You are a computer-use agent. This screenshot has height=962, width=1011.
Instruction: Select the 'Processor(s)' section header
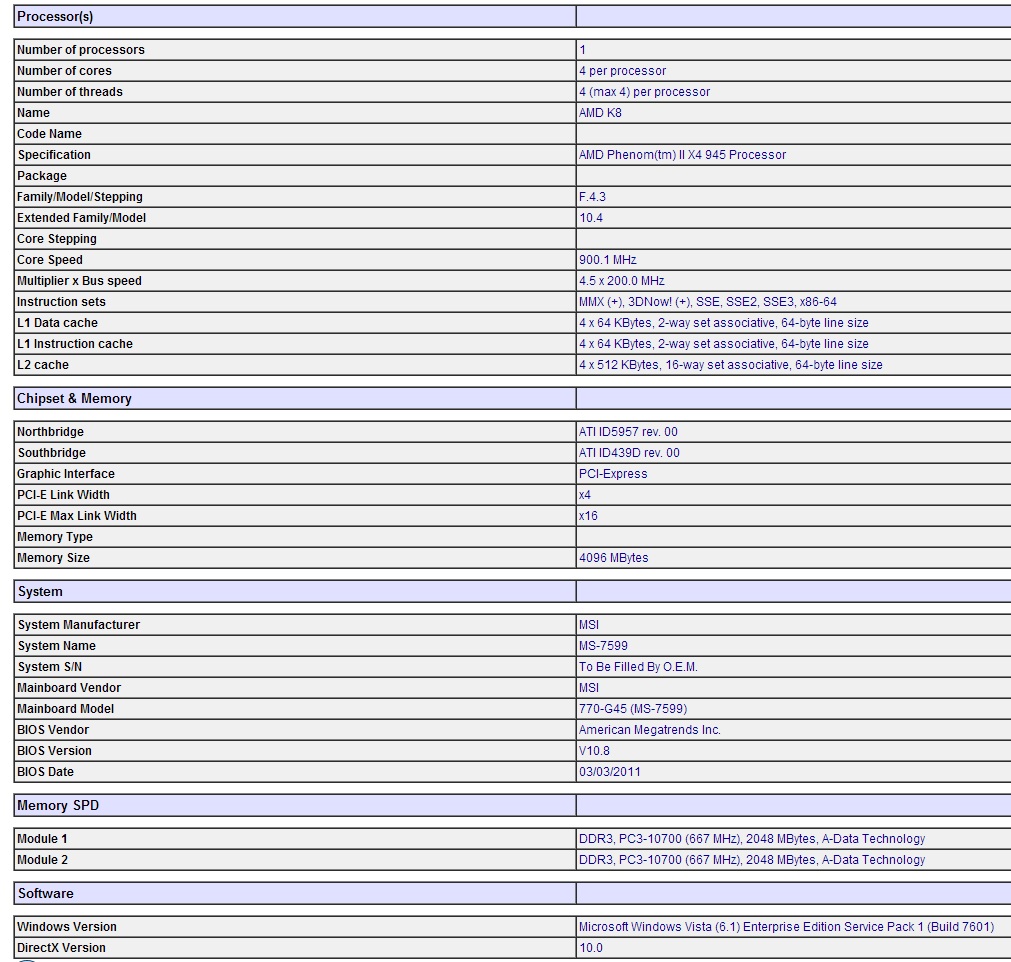[x=55, y=17]
